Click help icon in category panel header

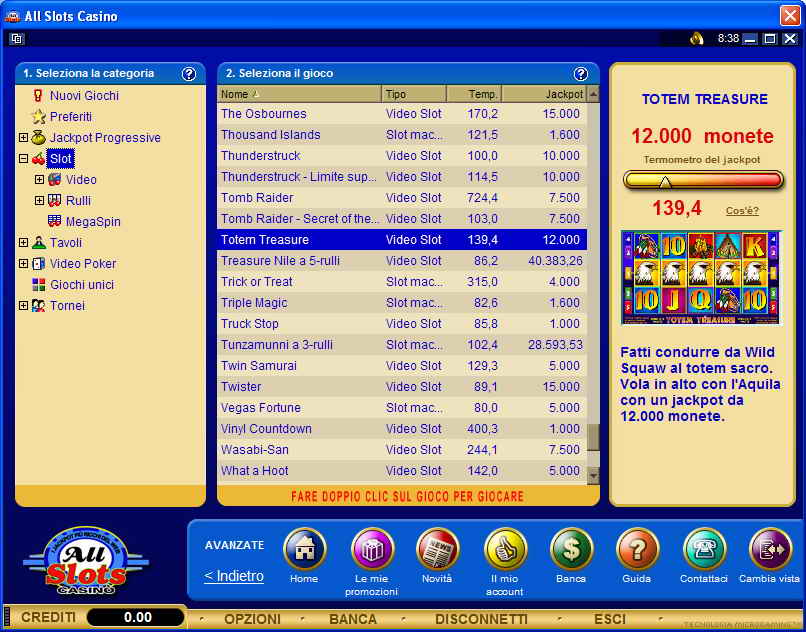click(189, 73)
